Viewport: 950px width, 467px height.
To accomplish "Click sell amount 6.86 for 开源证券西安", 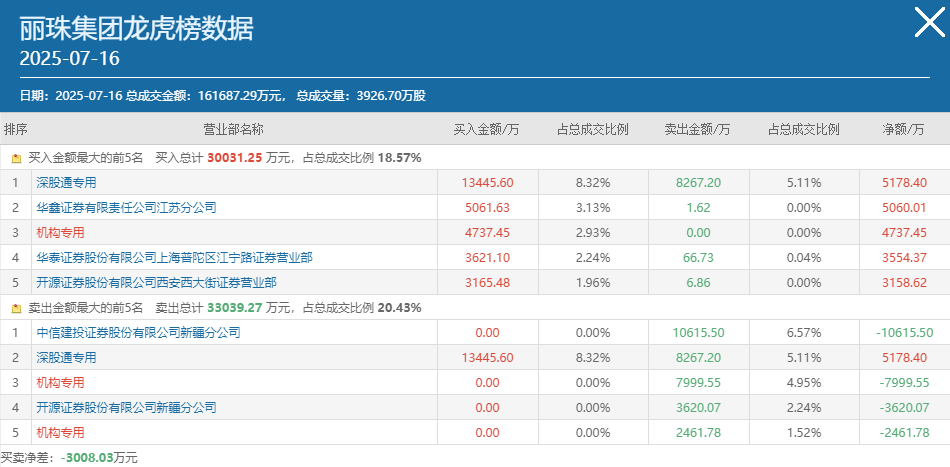I will (x=698, y=282).
